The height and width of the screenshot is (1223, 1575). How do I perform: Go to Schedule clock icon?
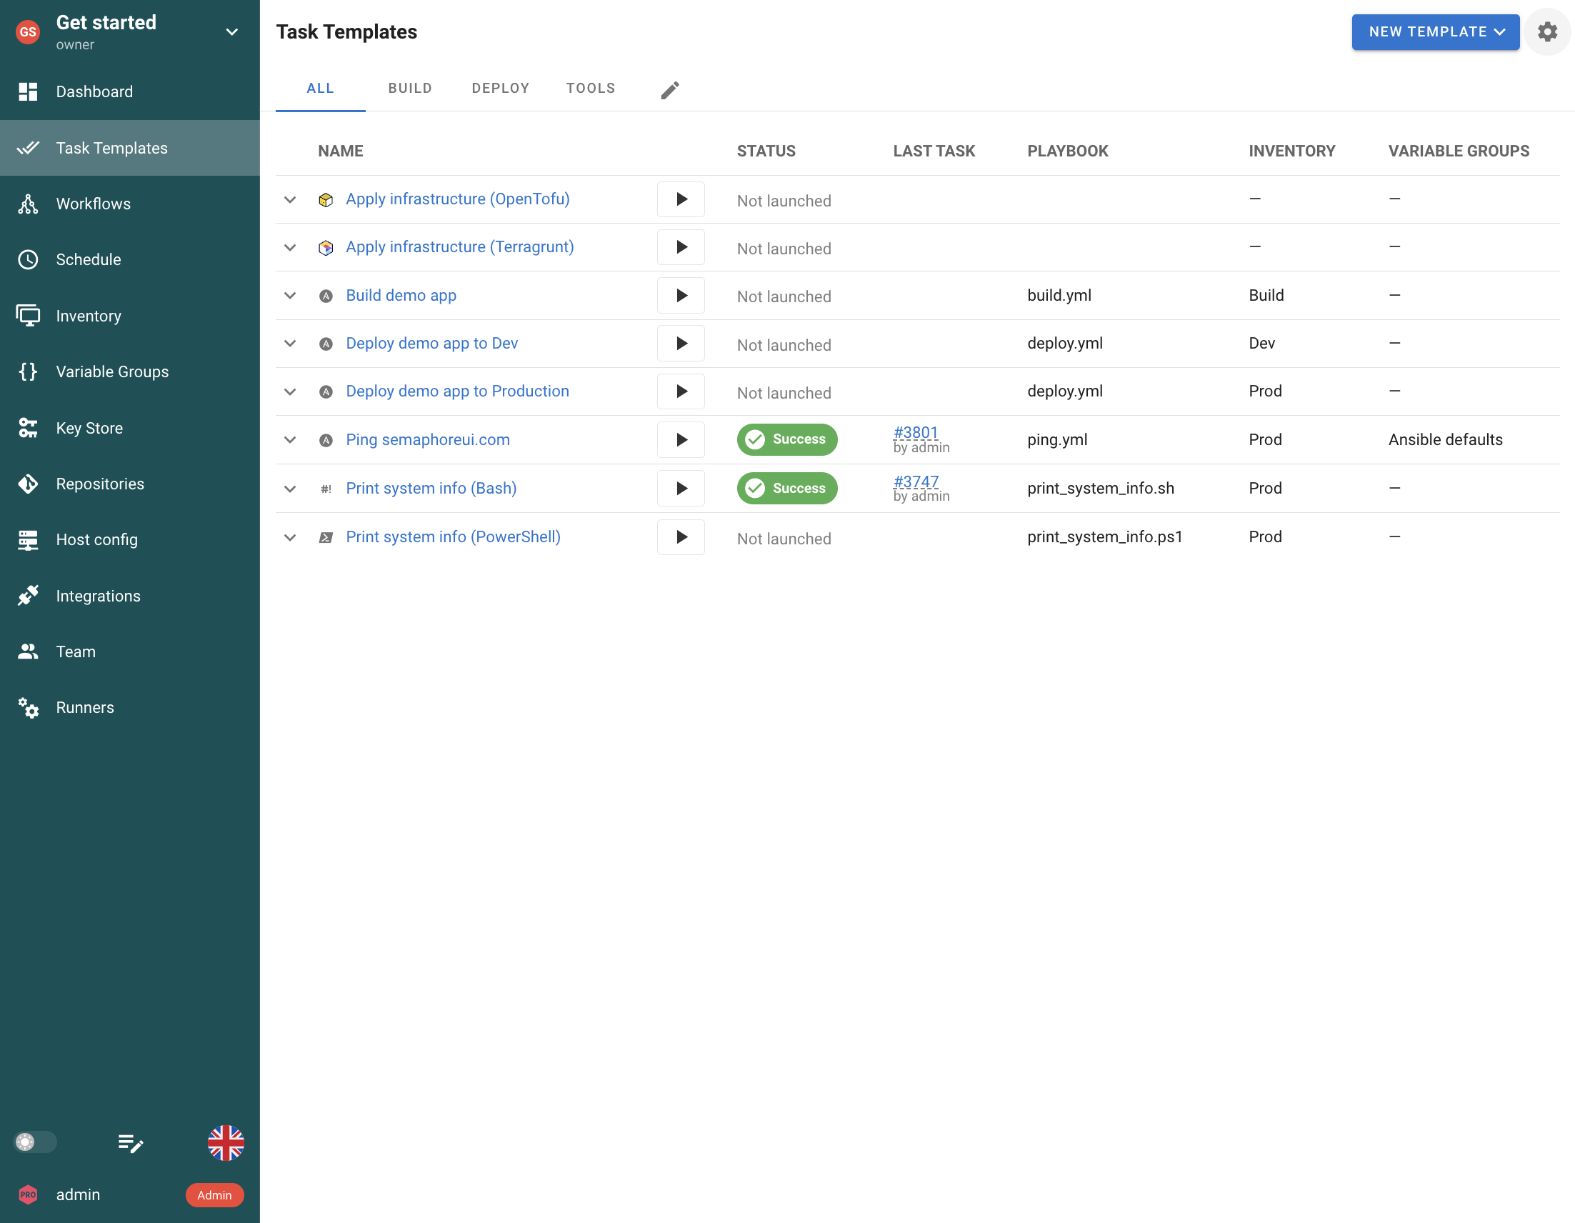click(x=28, y=260)
